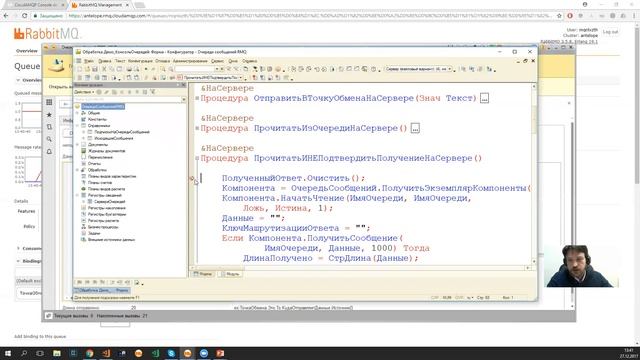Expand collapsed ОтправитьВТочкуОбменаНаСервере procedure body
The width and height of the screenshot is (640, 360).
click(x=484, y=98)
